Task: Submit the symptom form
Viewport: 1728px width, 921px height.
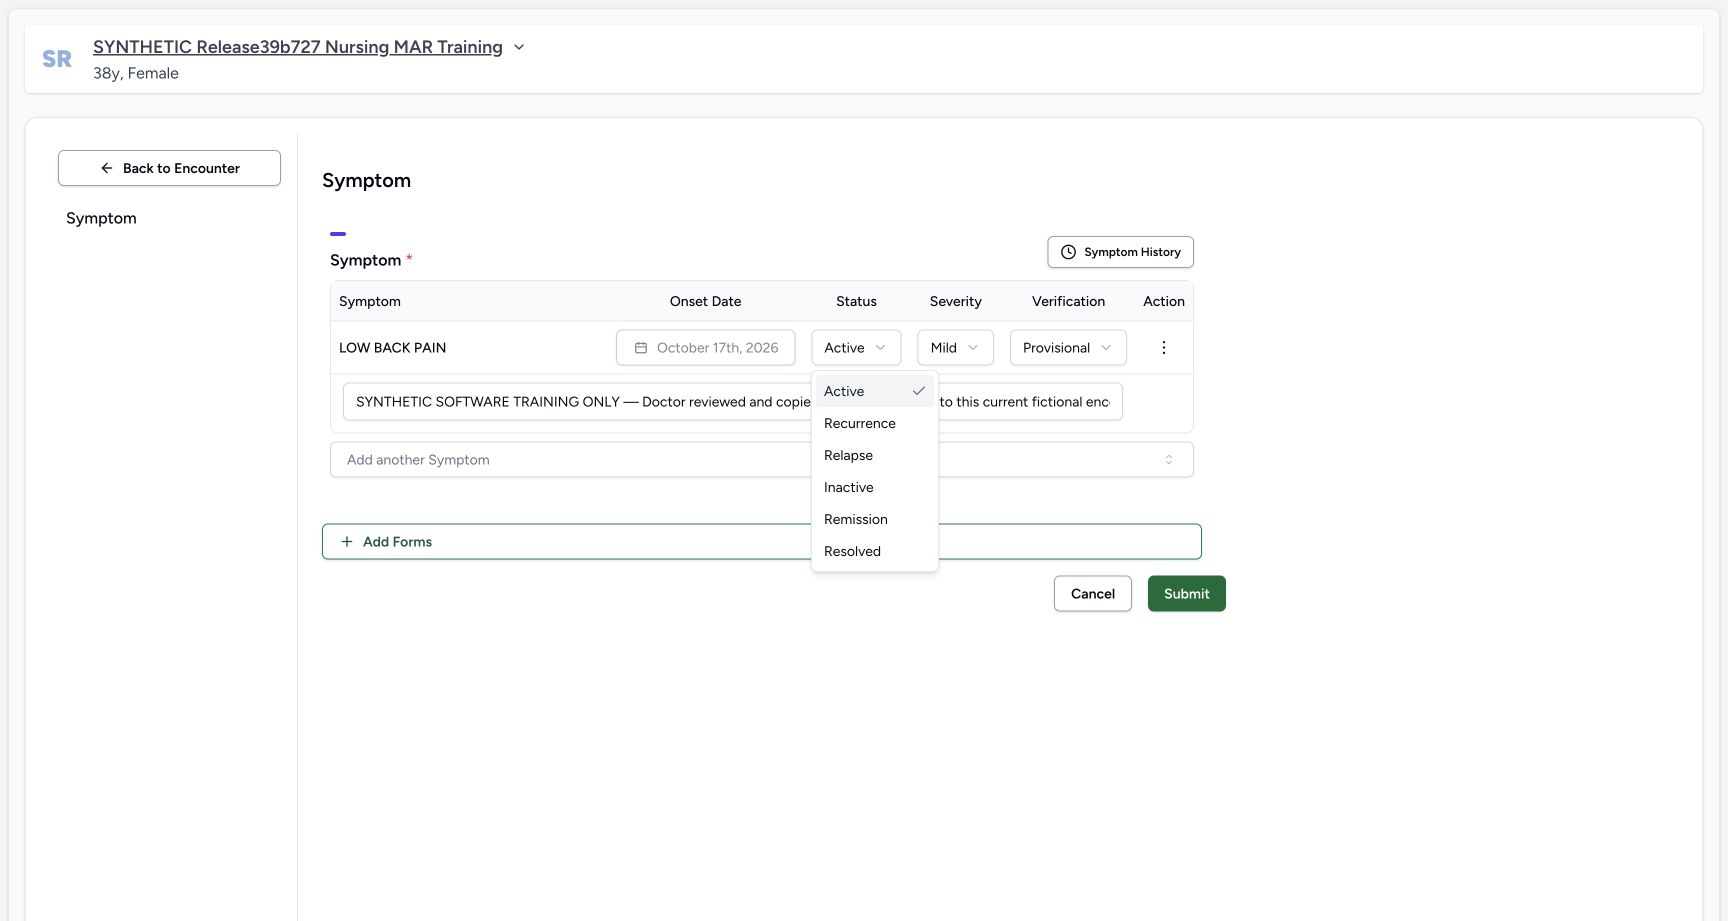Action: [1186, 594]
